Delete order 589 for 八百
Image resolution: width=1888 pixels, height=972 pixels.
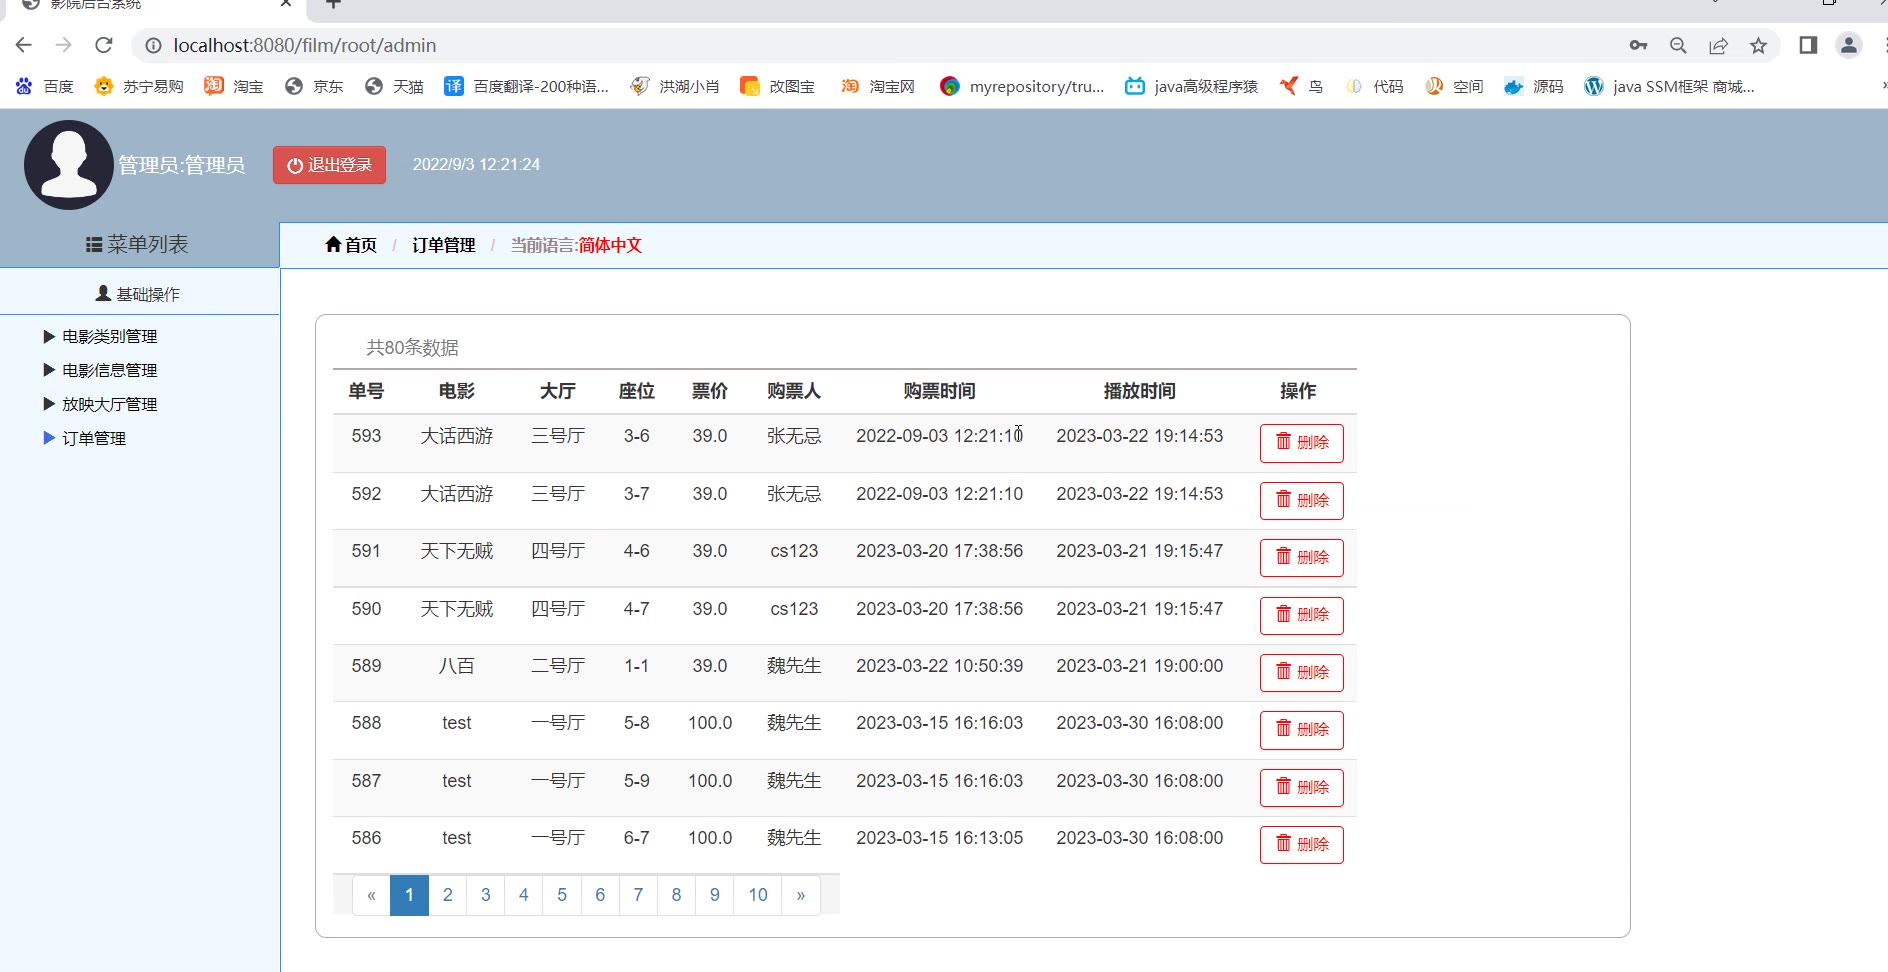point(1301,673)
